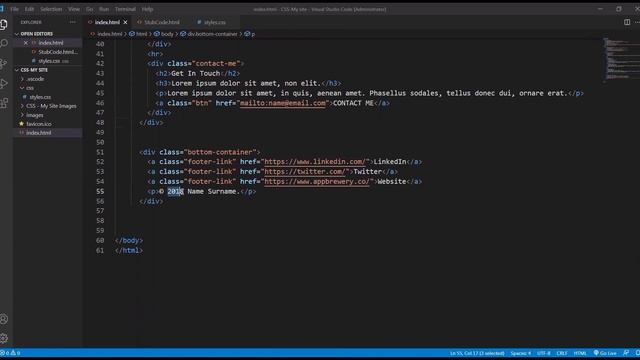
Task: Open the Extensions view
Action: point(4,103)
